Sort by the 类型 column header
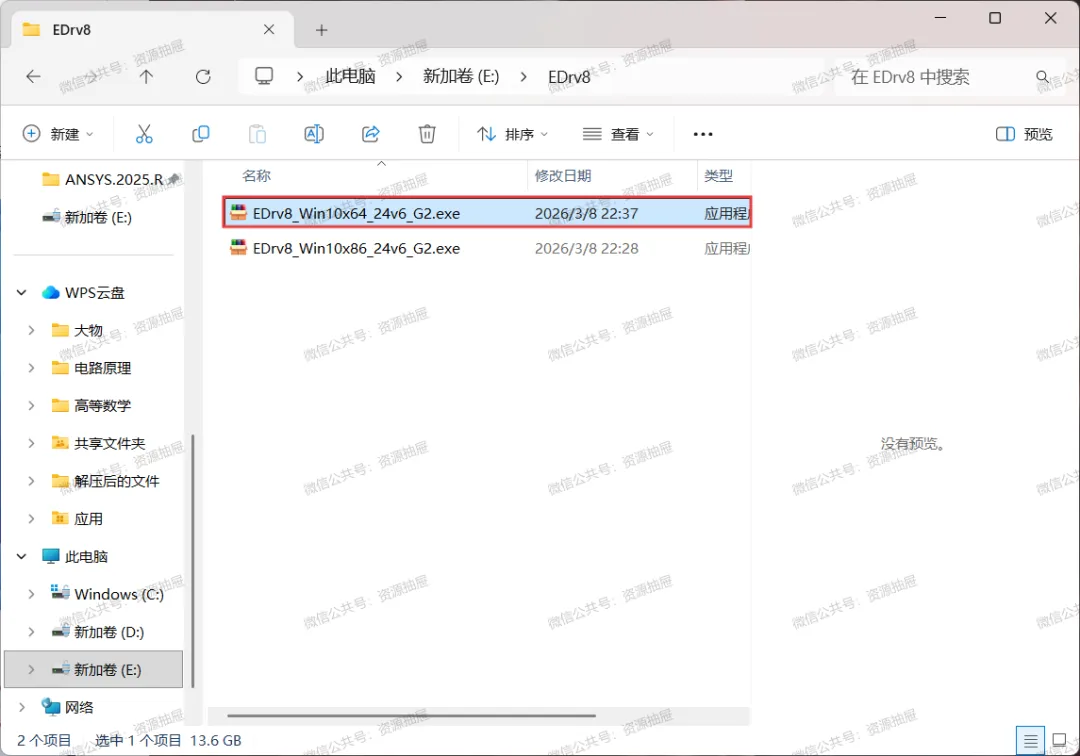Screen dimensions: 1080x756 (718, 176)
